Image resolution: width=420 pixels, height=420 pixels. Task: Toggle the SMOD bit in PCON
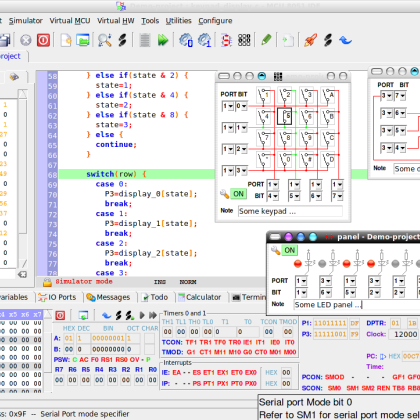pos(334,377)
